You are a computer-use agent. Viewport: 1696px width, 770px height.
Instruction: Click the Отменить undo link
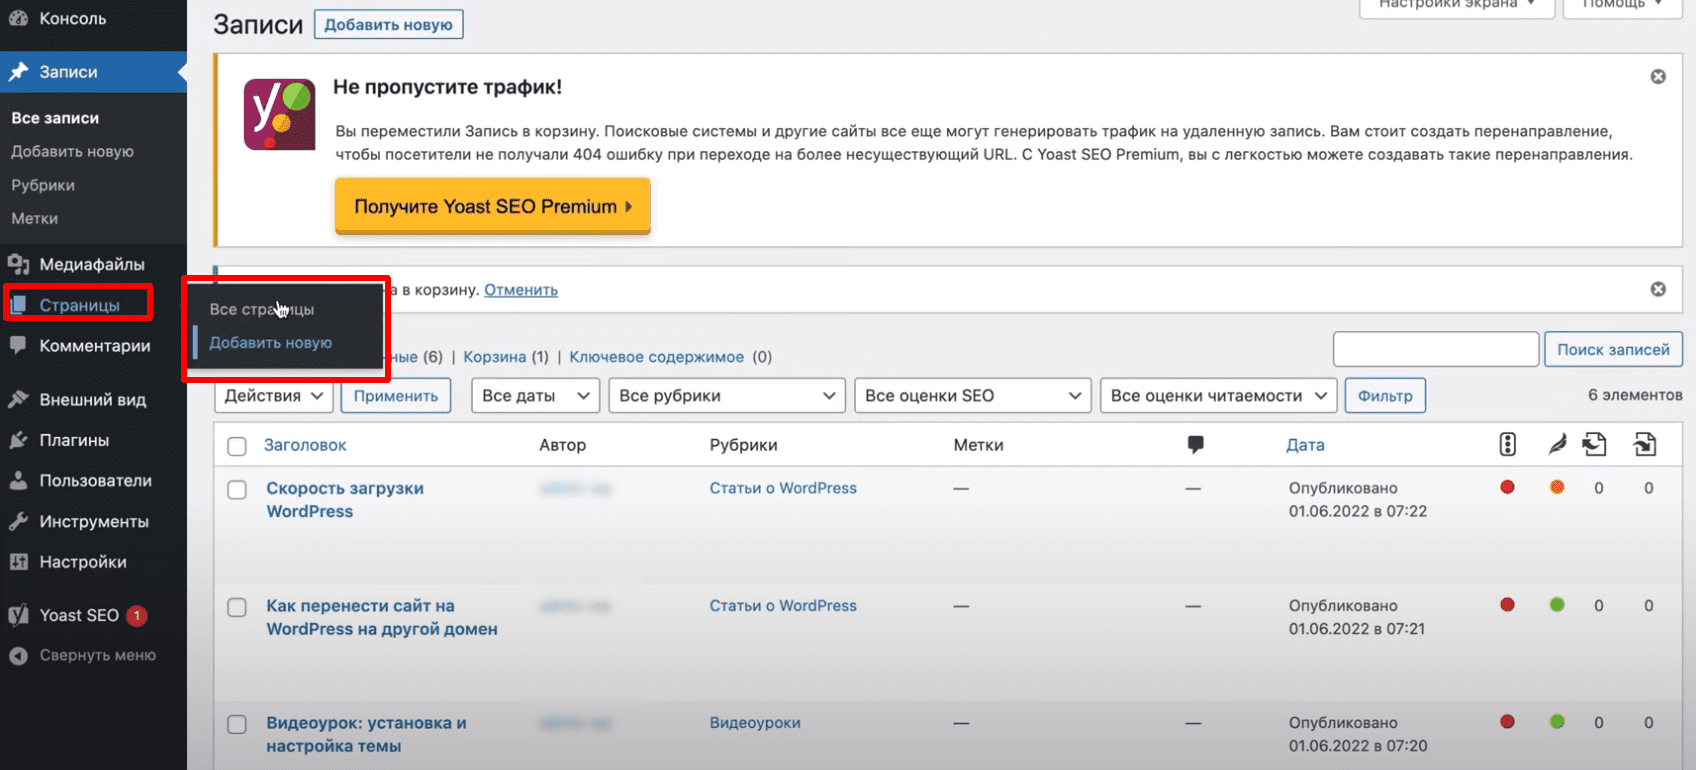click(x=520, y=290)
